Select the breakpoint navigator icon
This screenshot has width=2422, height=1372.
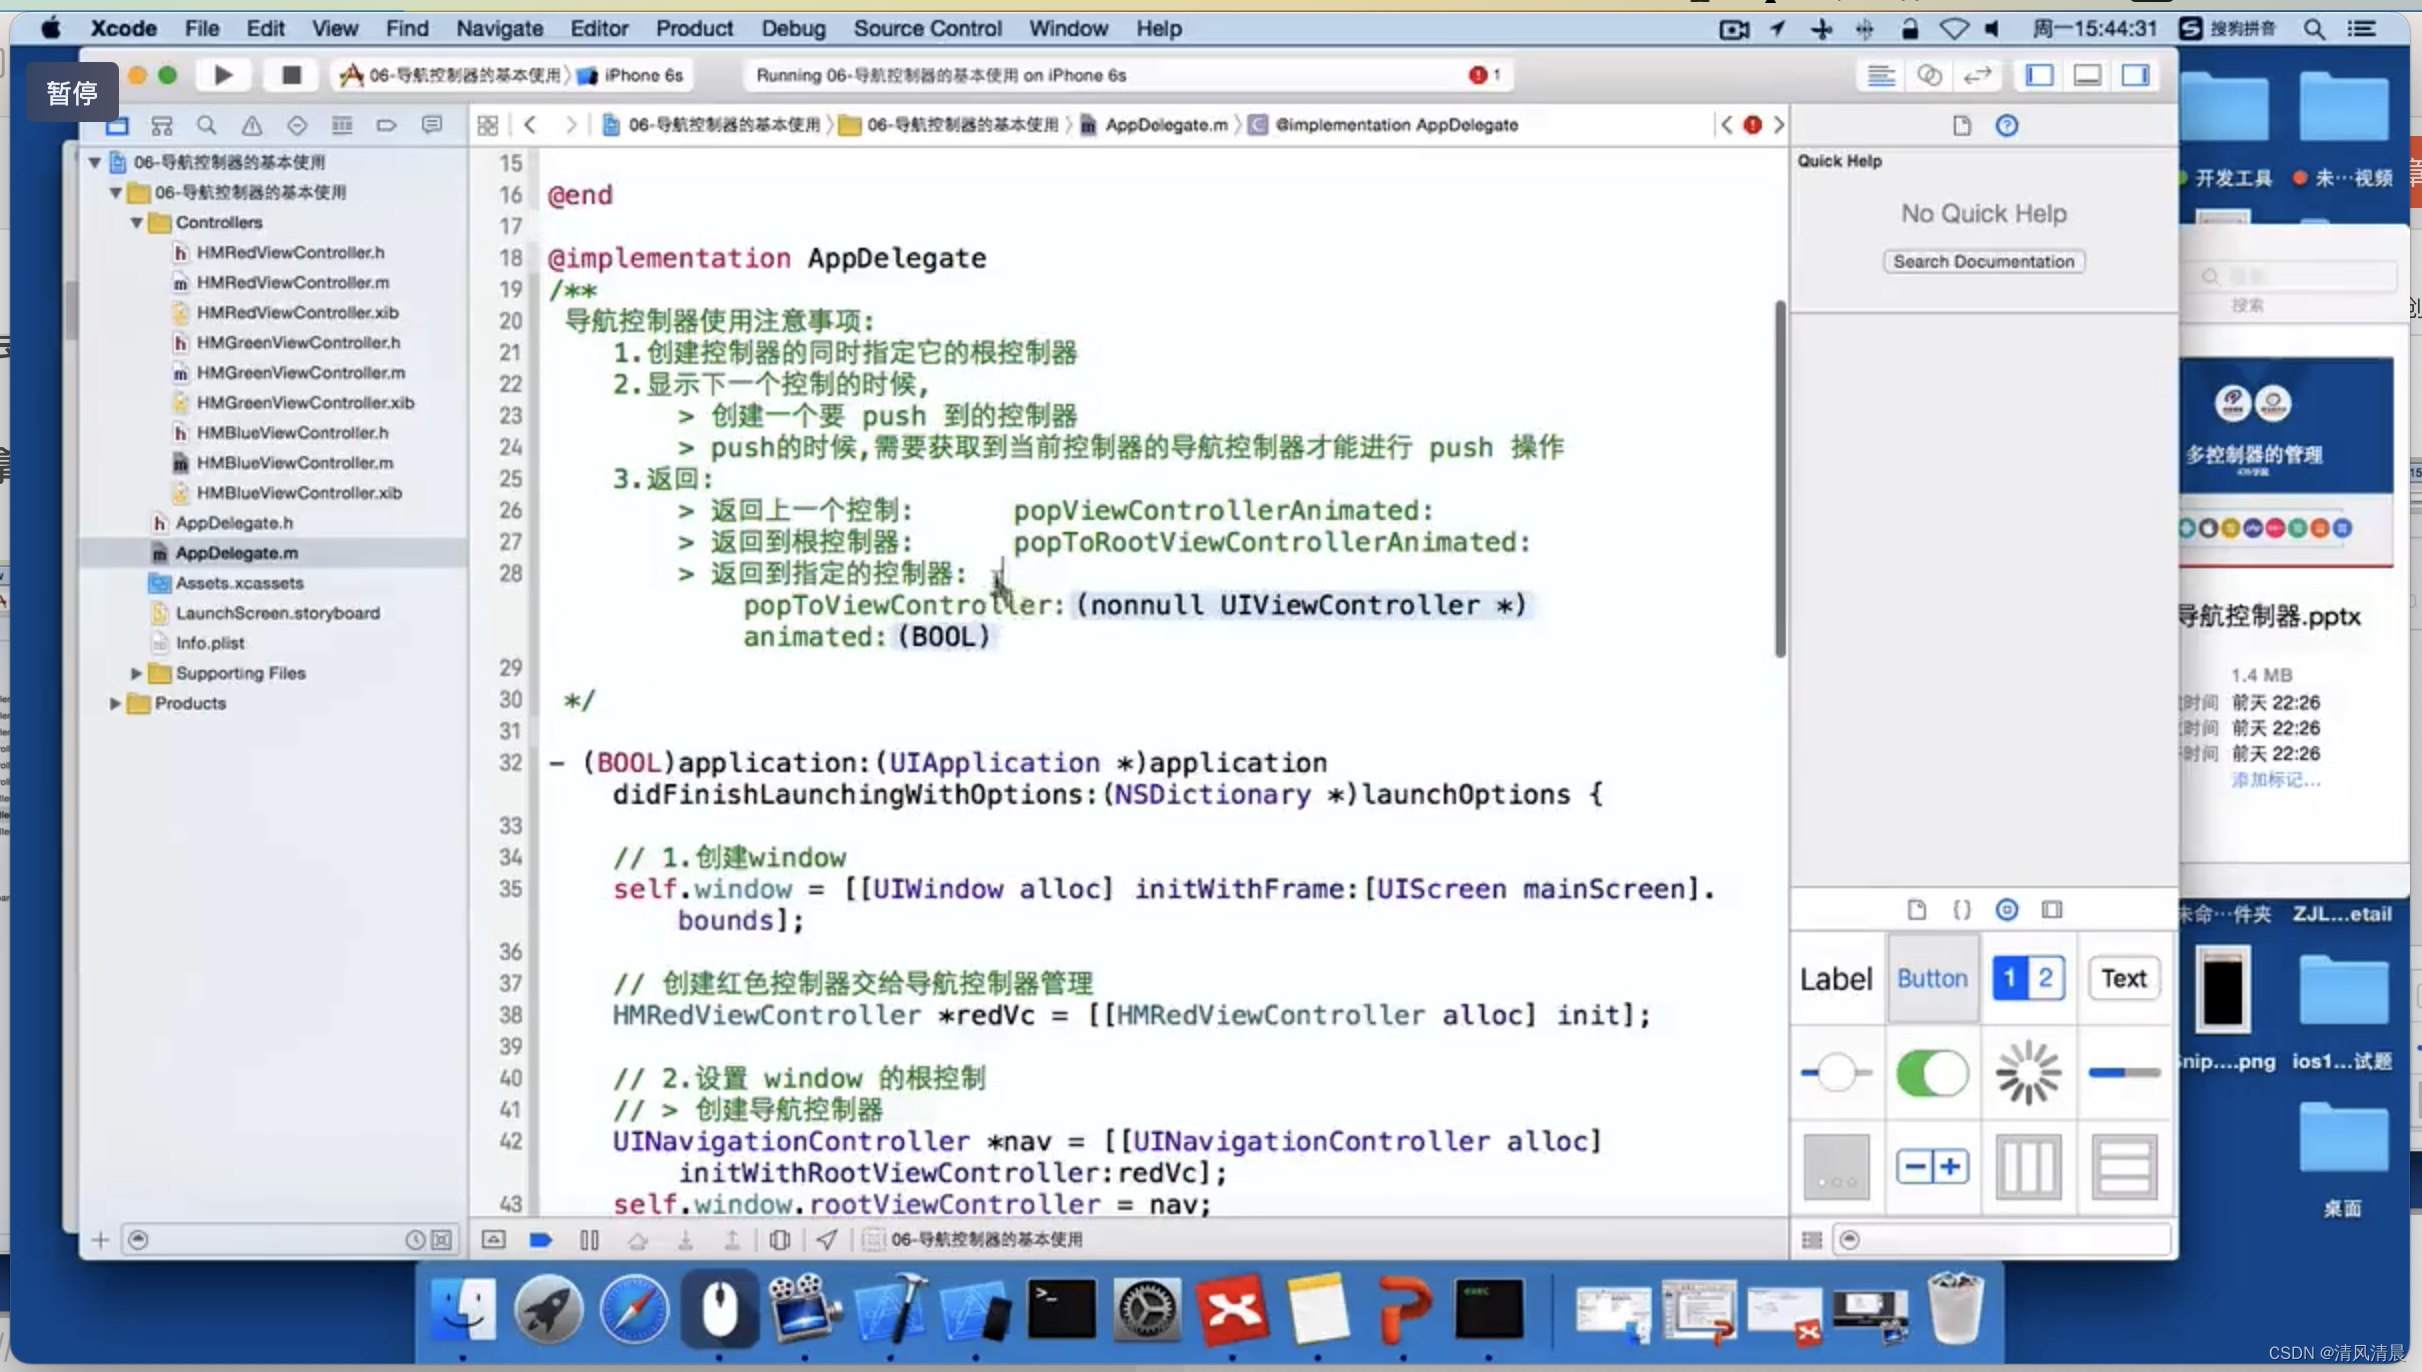click(386, 125)
